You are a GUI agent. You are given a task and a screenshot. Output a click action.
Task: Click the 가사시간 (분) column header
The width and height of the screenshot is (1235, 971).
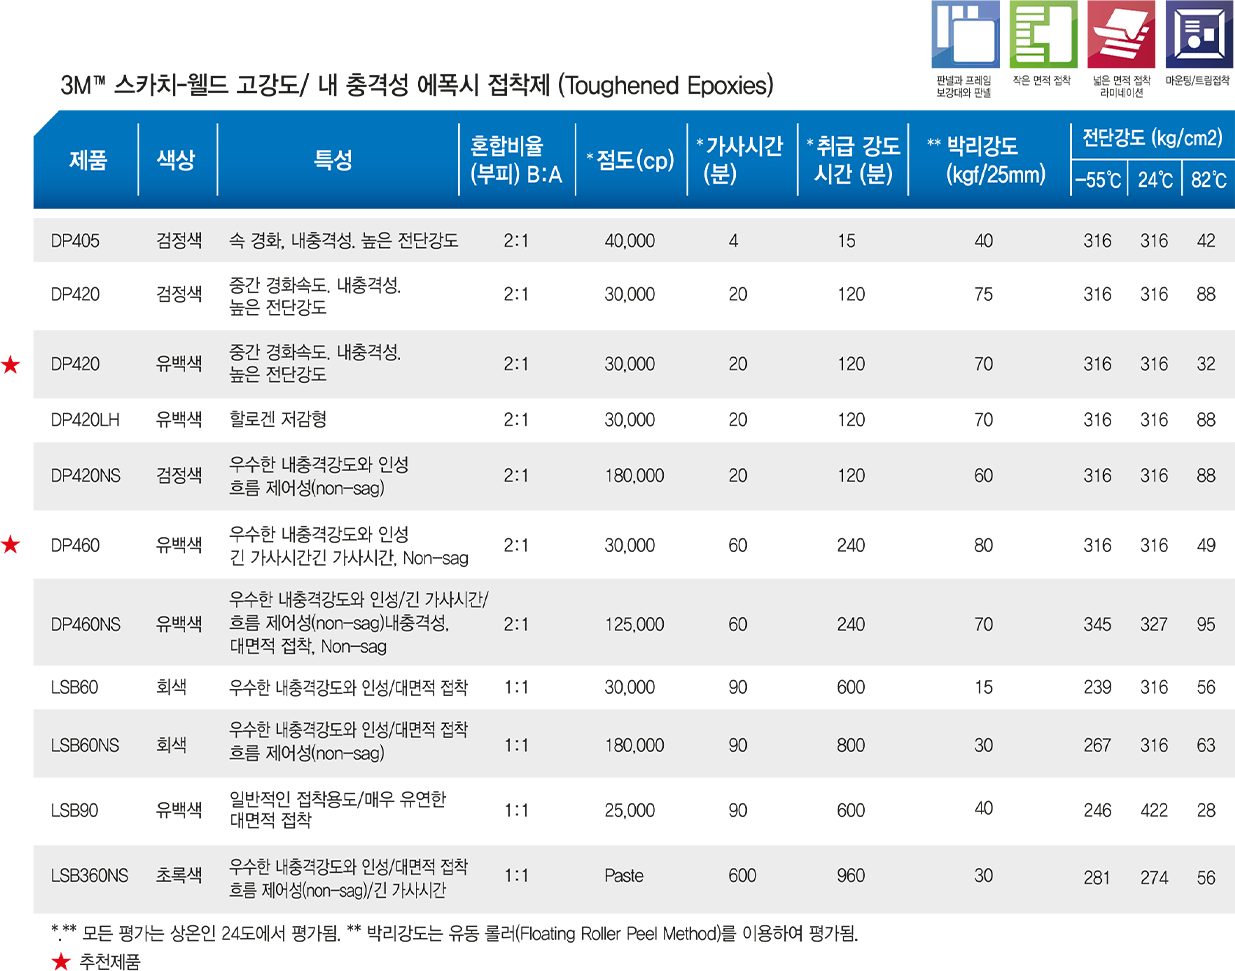coord(740,160)
